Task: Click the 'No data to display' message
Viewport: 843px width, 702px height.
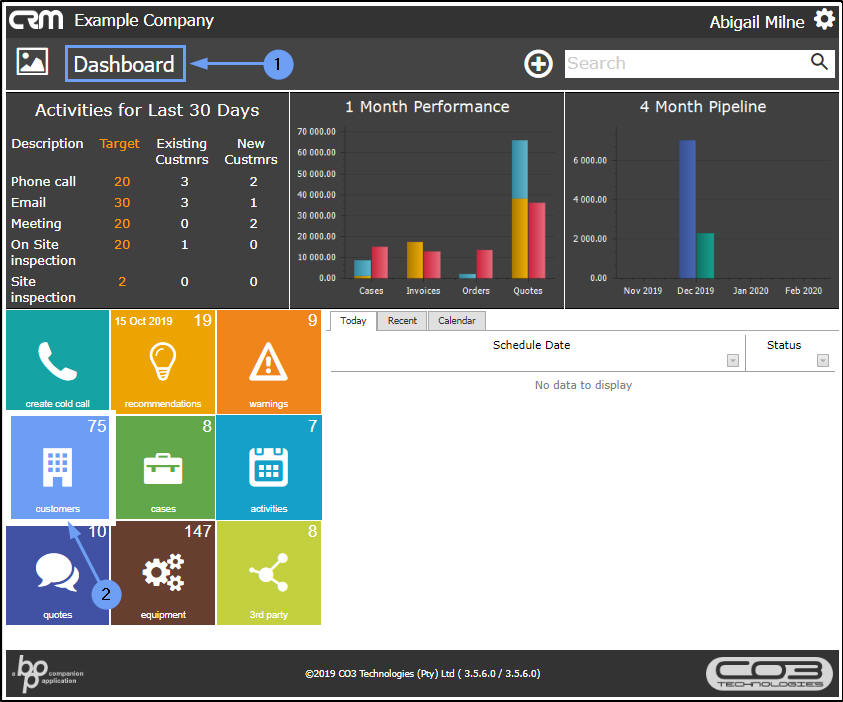Action: [x=583, y=385]
